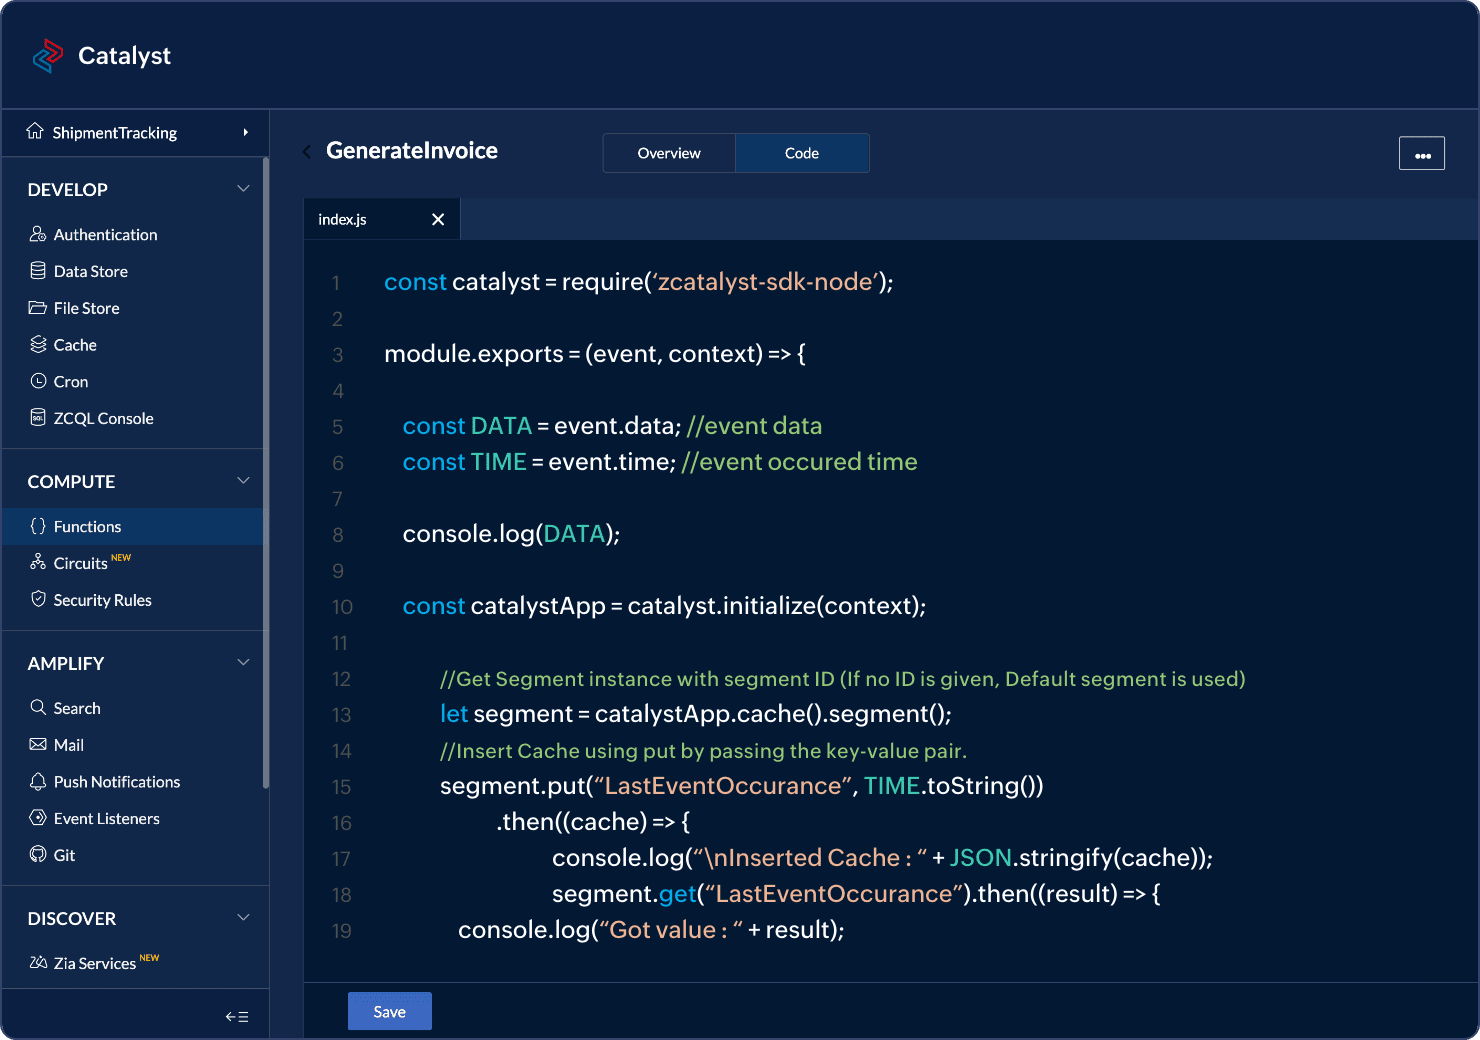This screenshot has width=1480, height=1040.
Task: Click the Save button
Action: [x=390, y=1011]
